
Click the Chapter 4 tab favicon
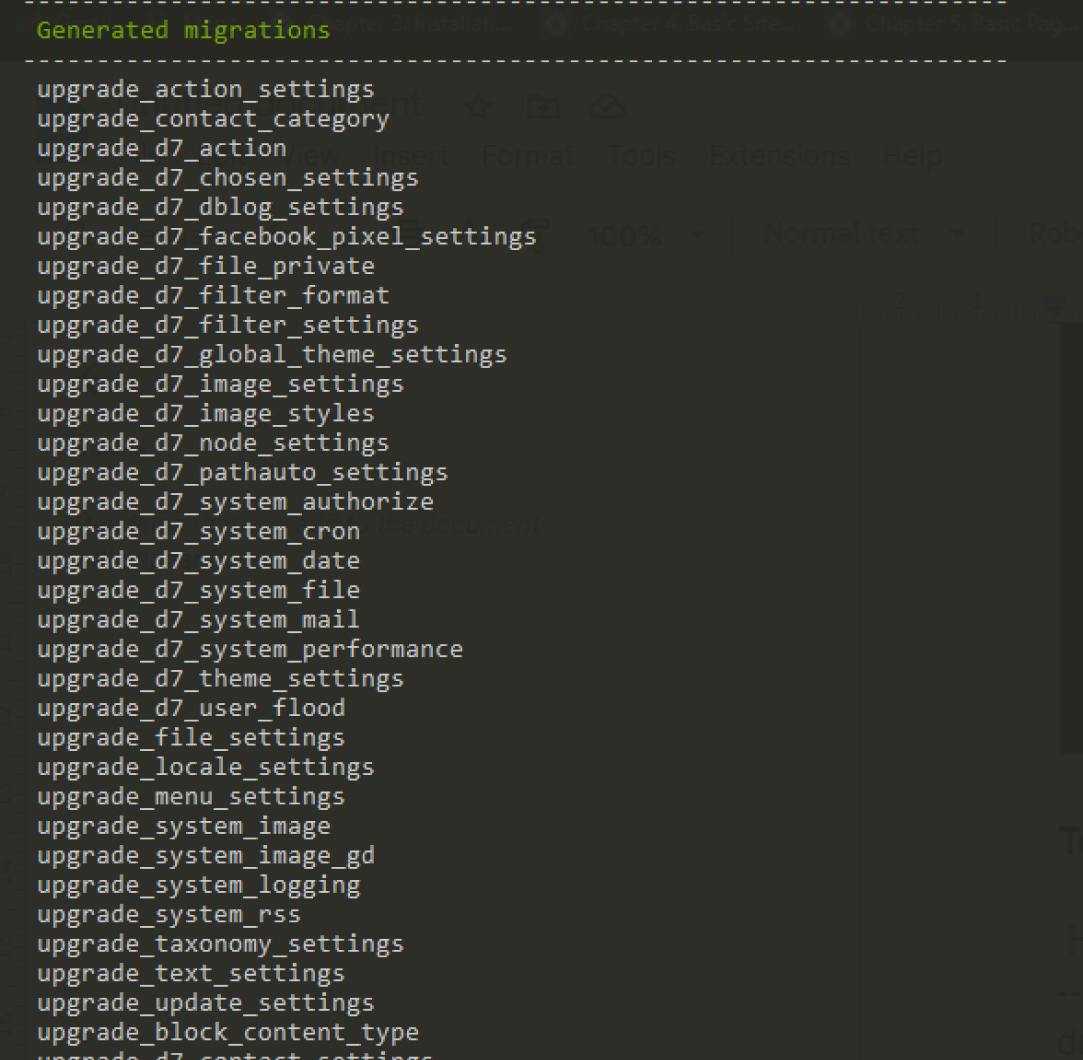pos(556,26)
